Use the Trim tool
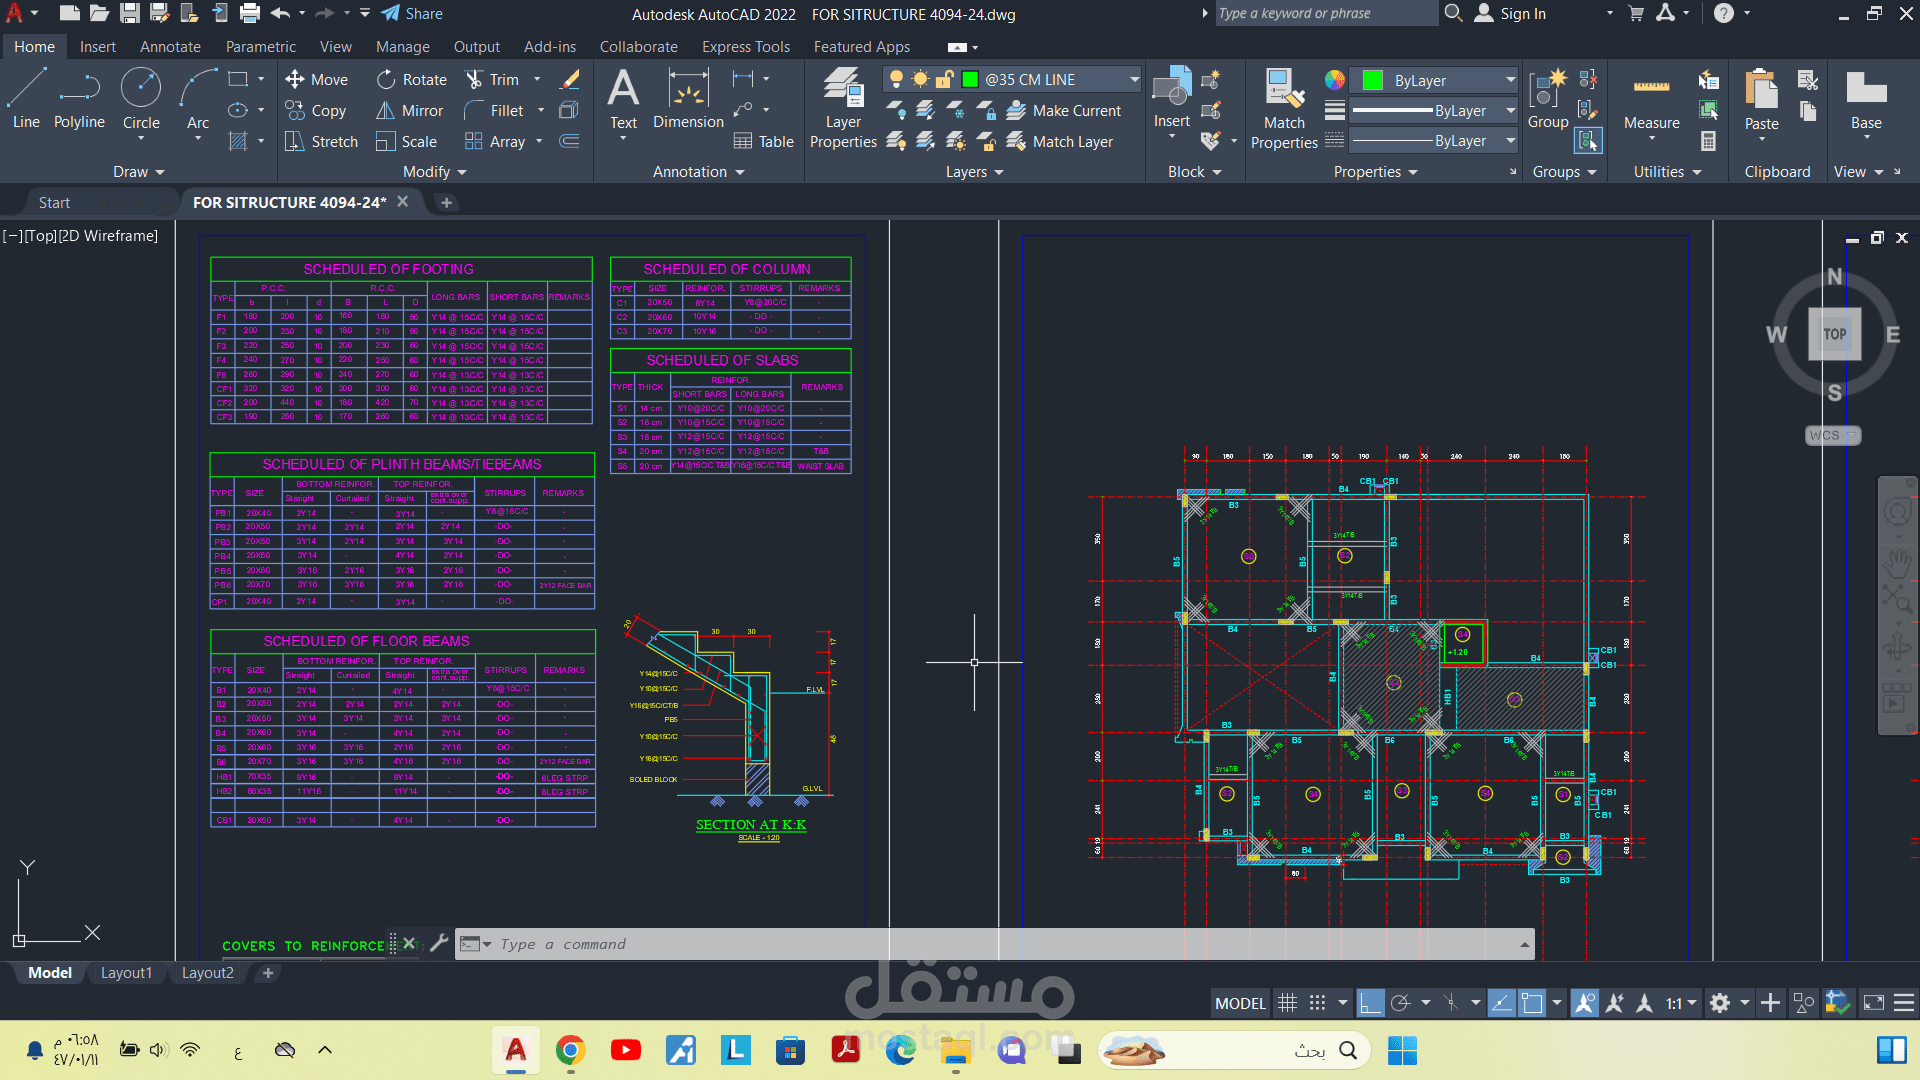The width and height of the screenshot is (1920, 1080). click(492, 80)
